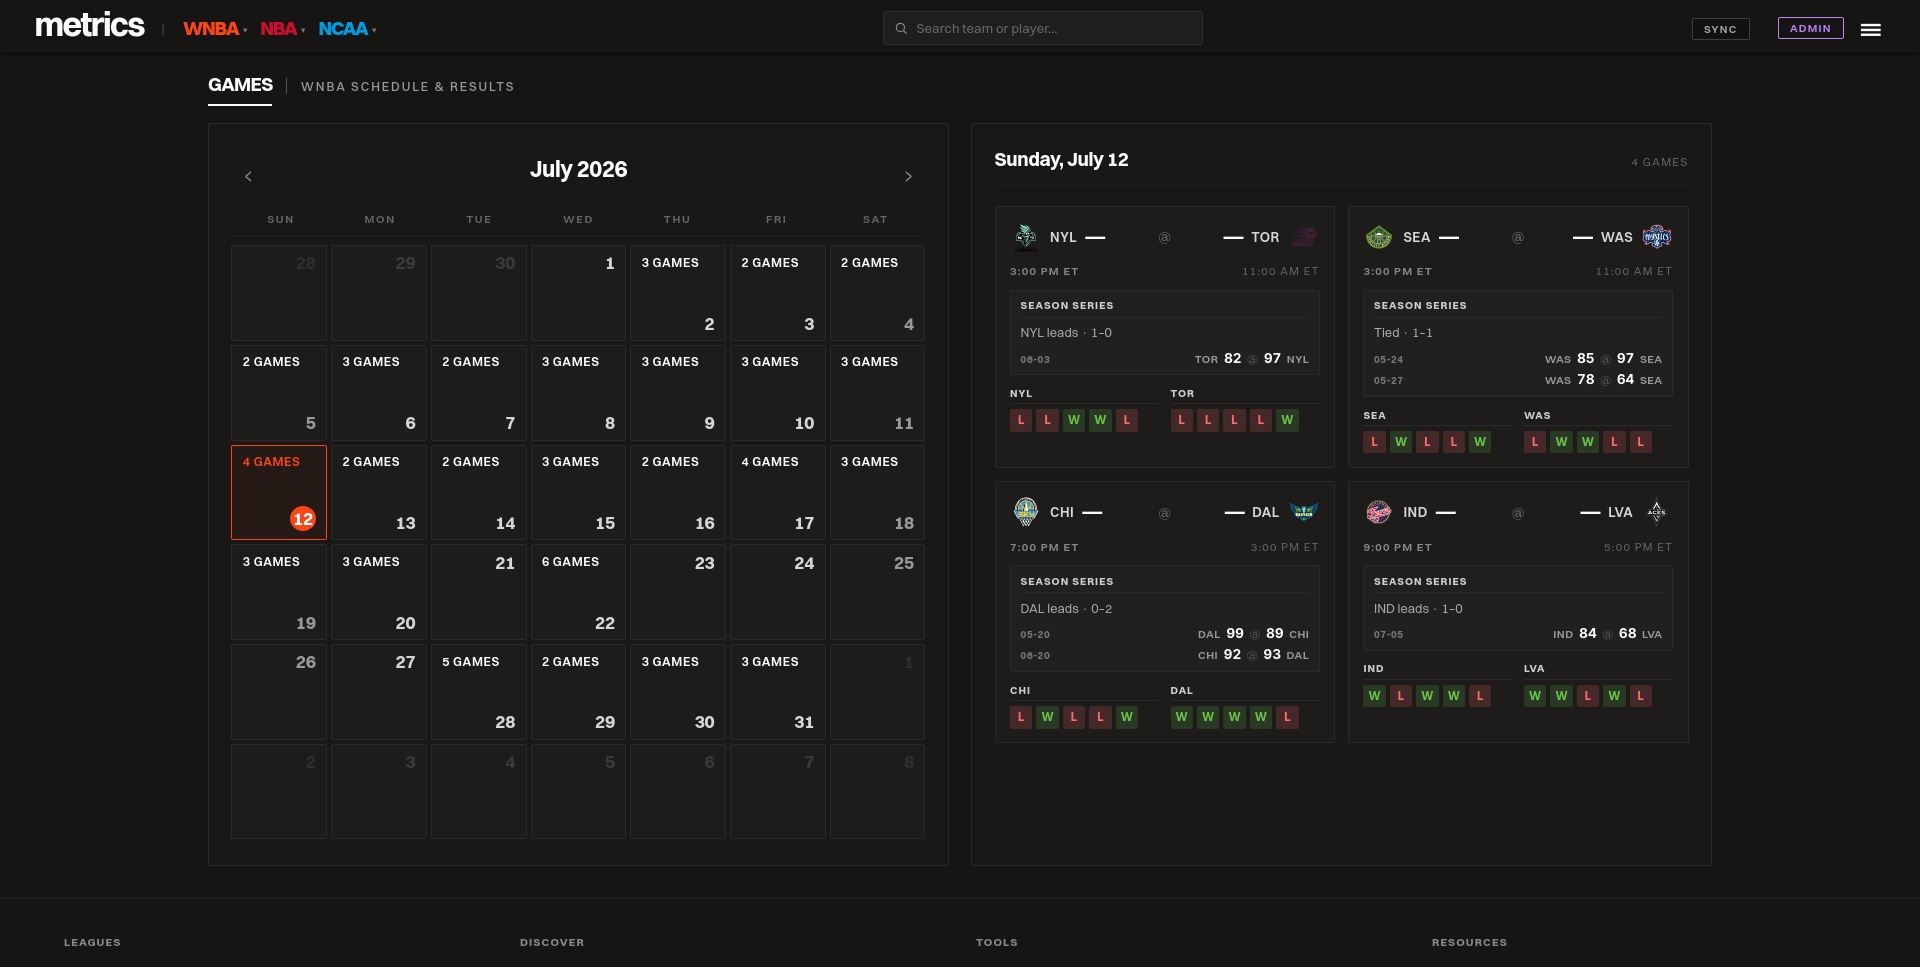
Task: Select the GAMES tab
Action: [240, 86]
